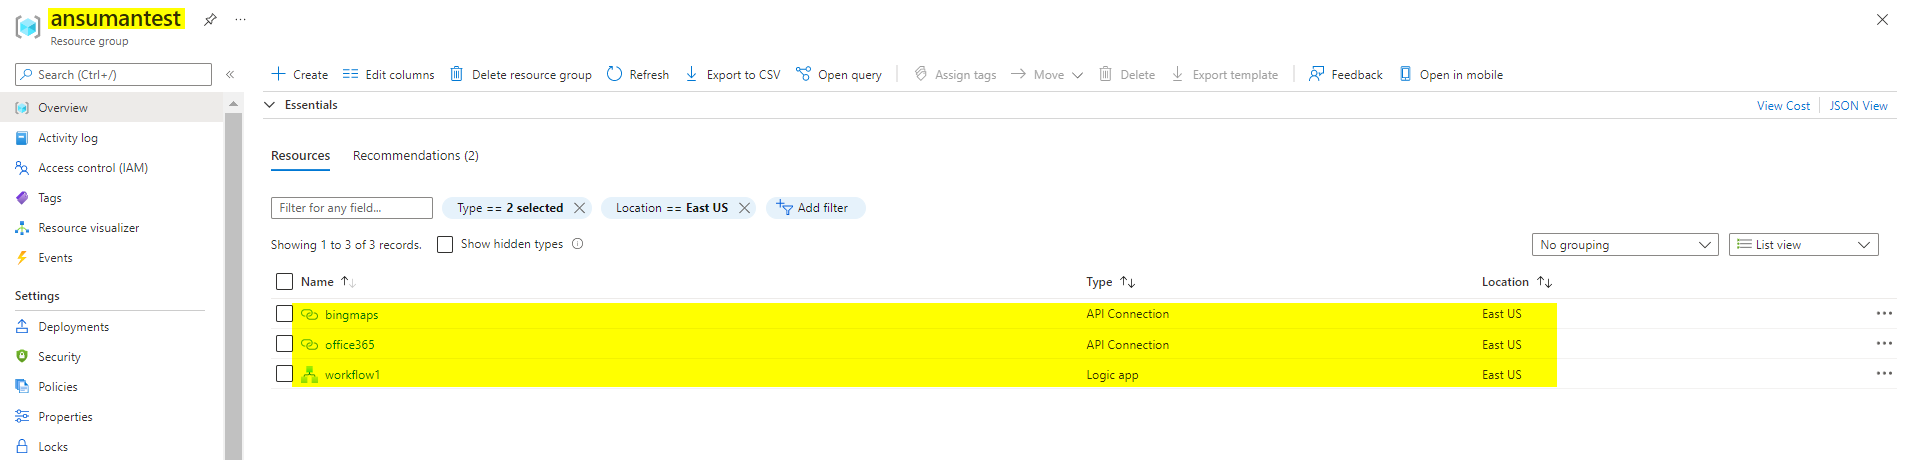Screen dimensions: 1916x460
Task: Export resources to CSV
Action: point(732,74)
